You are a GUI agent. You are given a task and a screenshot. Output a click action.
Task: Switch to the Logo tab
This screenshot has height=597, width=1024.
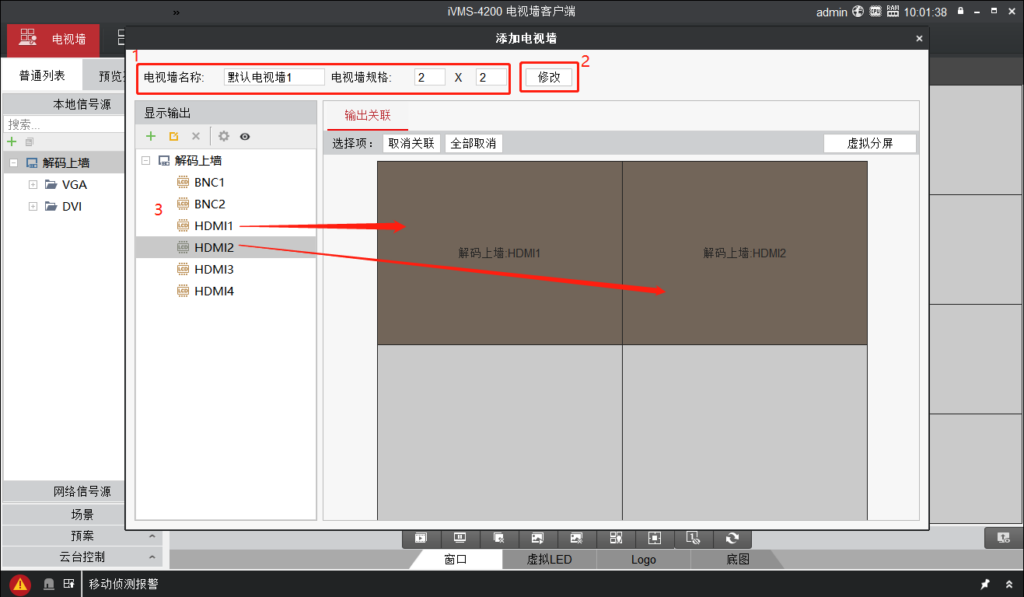click(x=644, y=560)
